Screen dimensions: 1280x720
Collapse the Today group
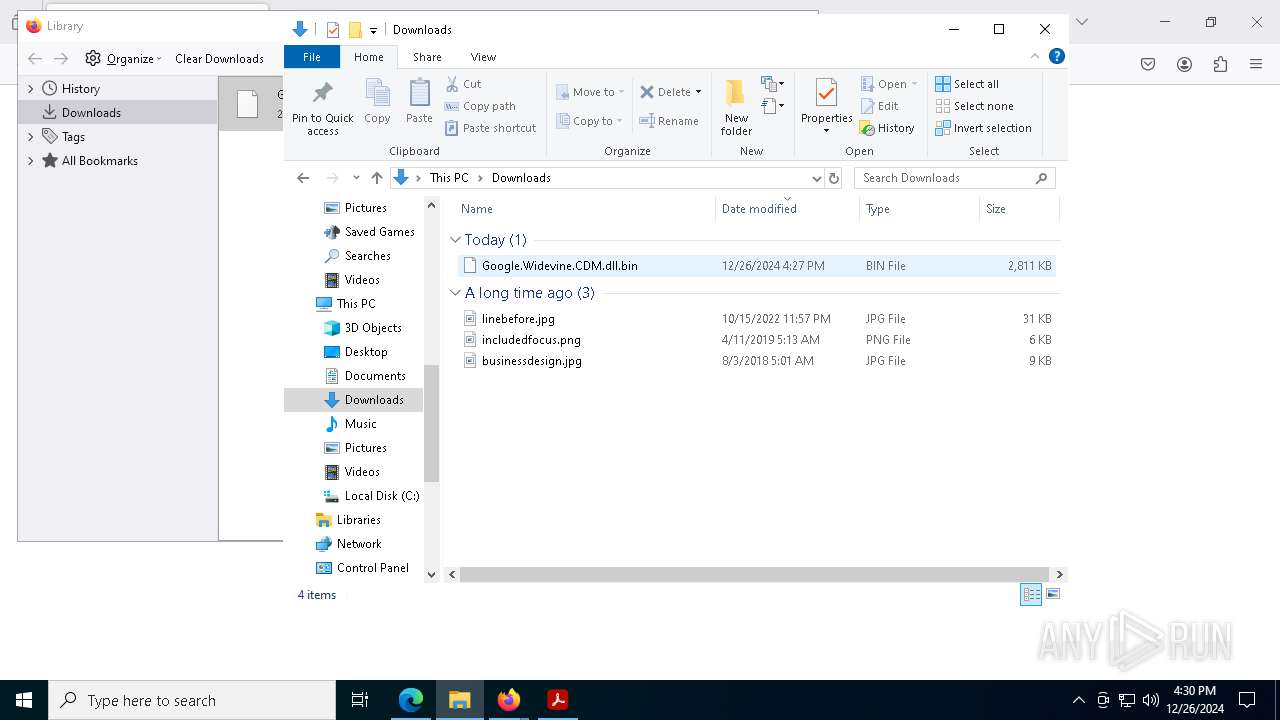tap(455, 240)
